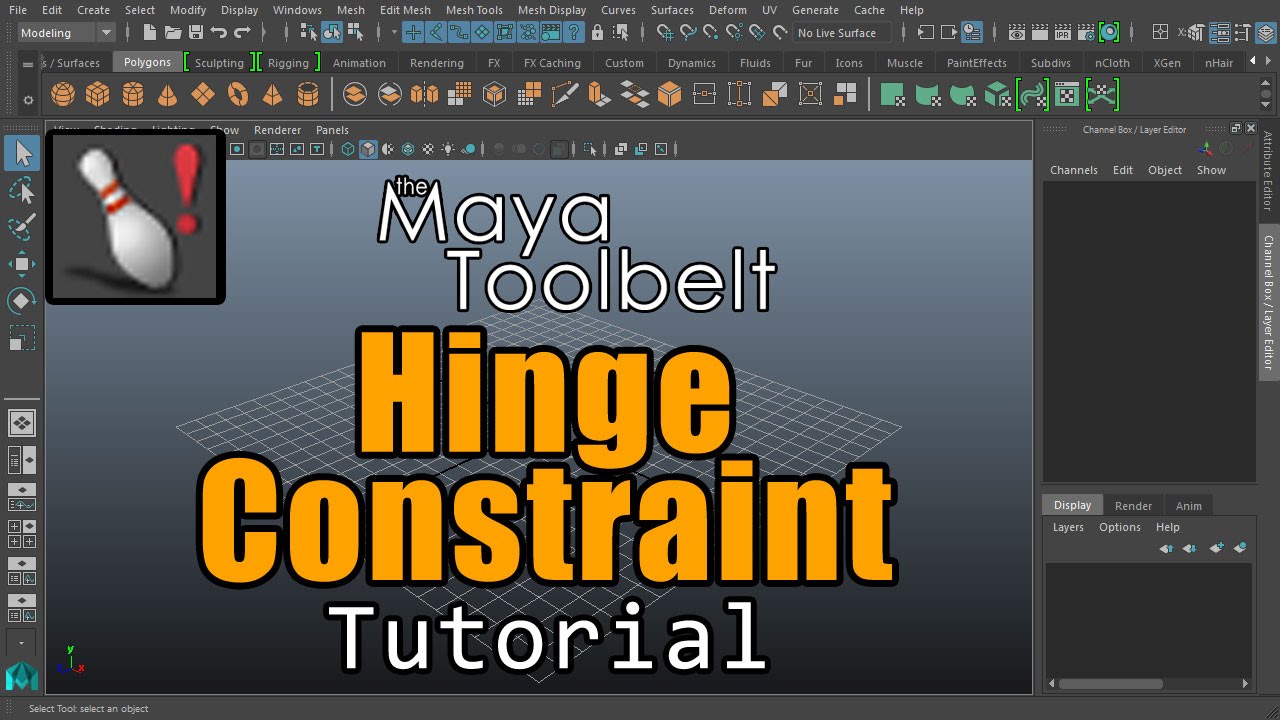Create a polygon pipe from the shelf

[309, 95]
